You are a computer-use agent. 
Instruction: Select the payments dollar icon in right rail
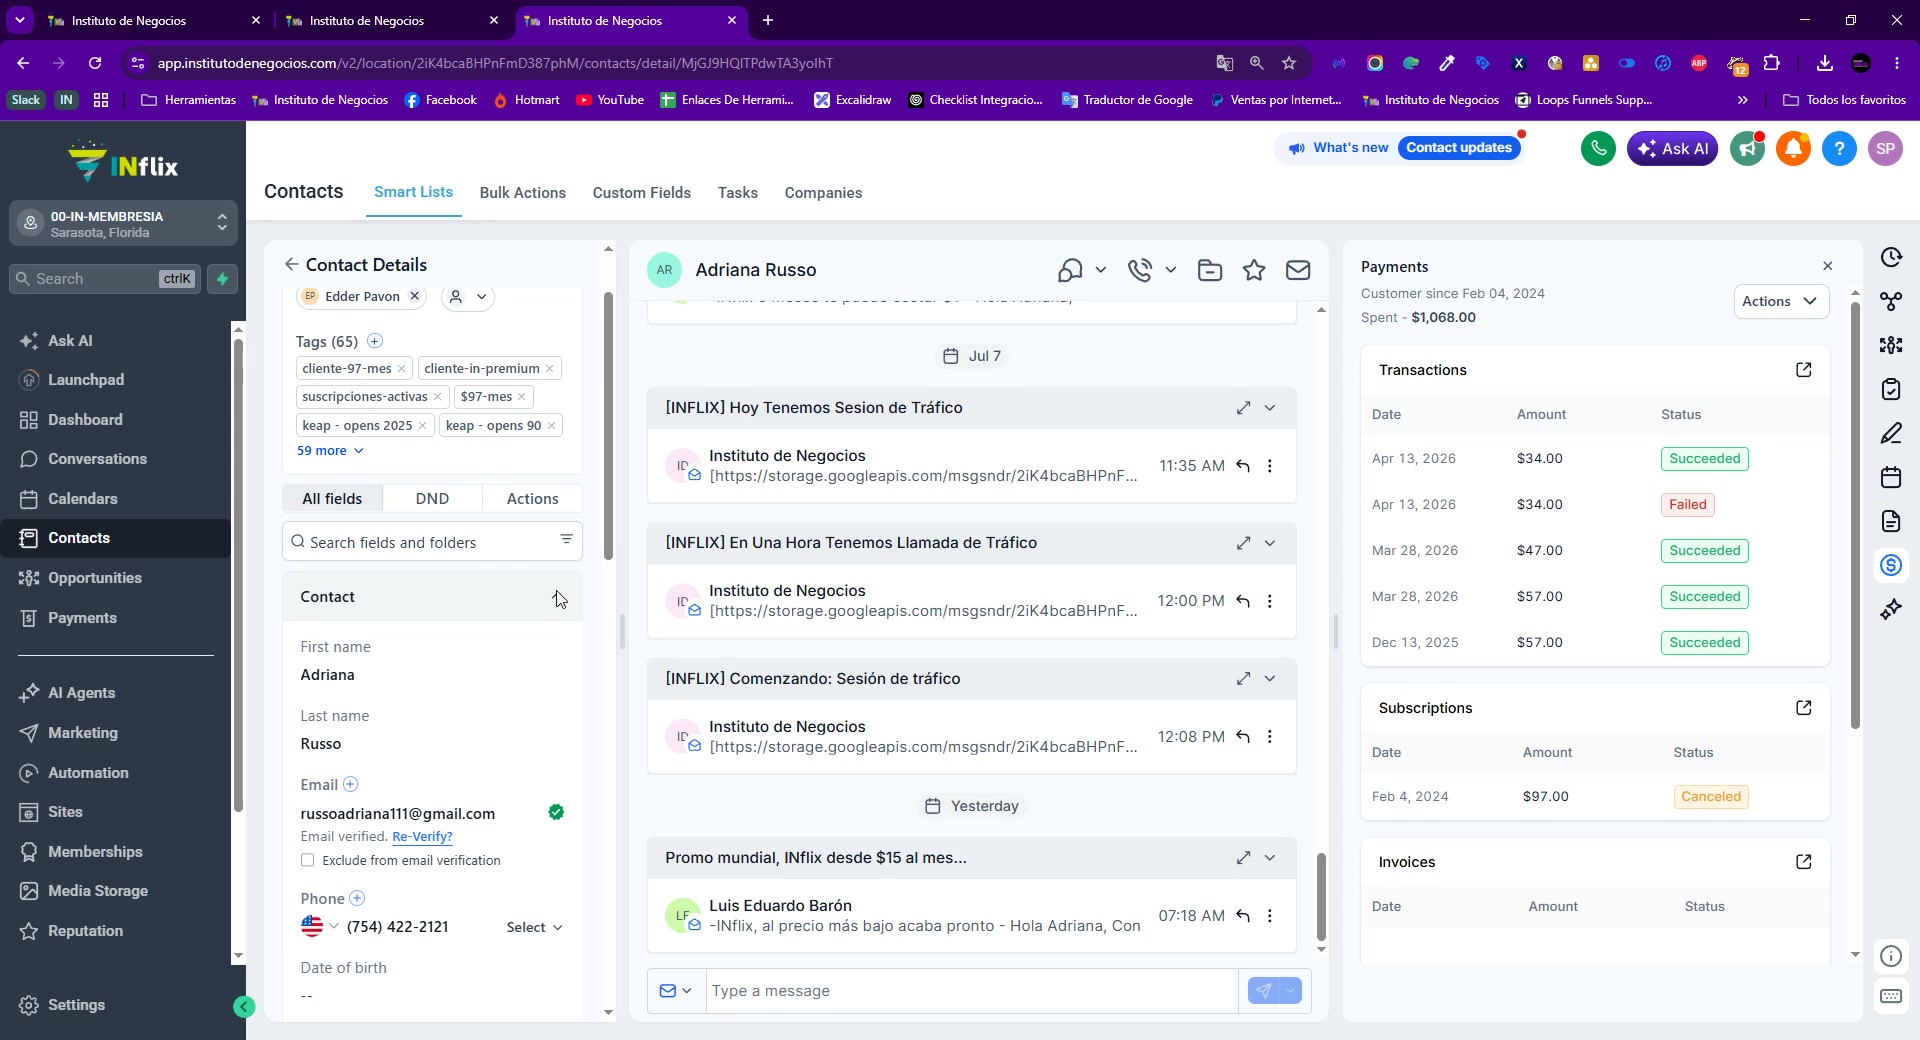(1891, 565)
